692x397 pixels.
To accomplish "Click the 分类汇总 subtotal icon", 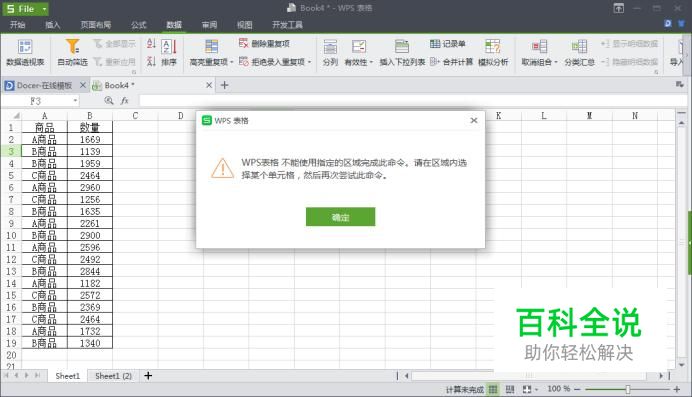I will click(579, 47).
